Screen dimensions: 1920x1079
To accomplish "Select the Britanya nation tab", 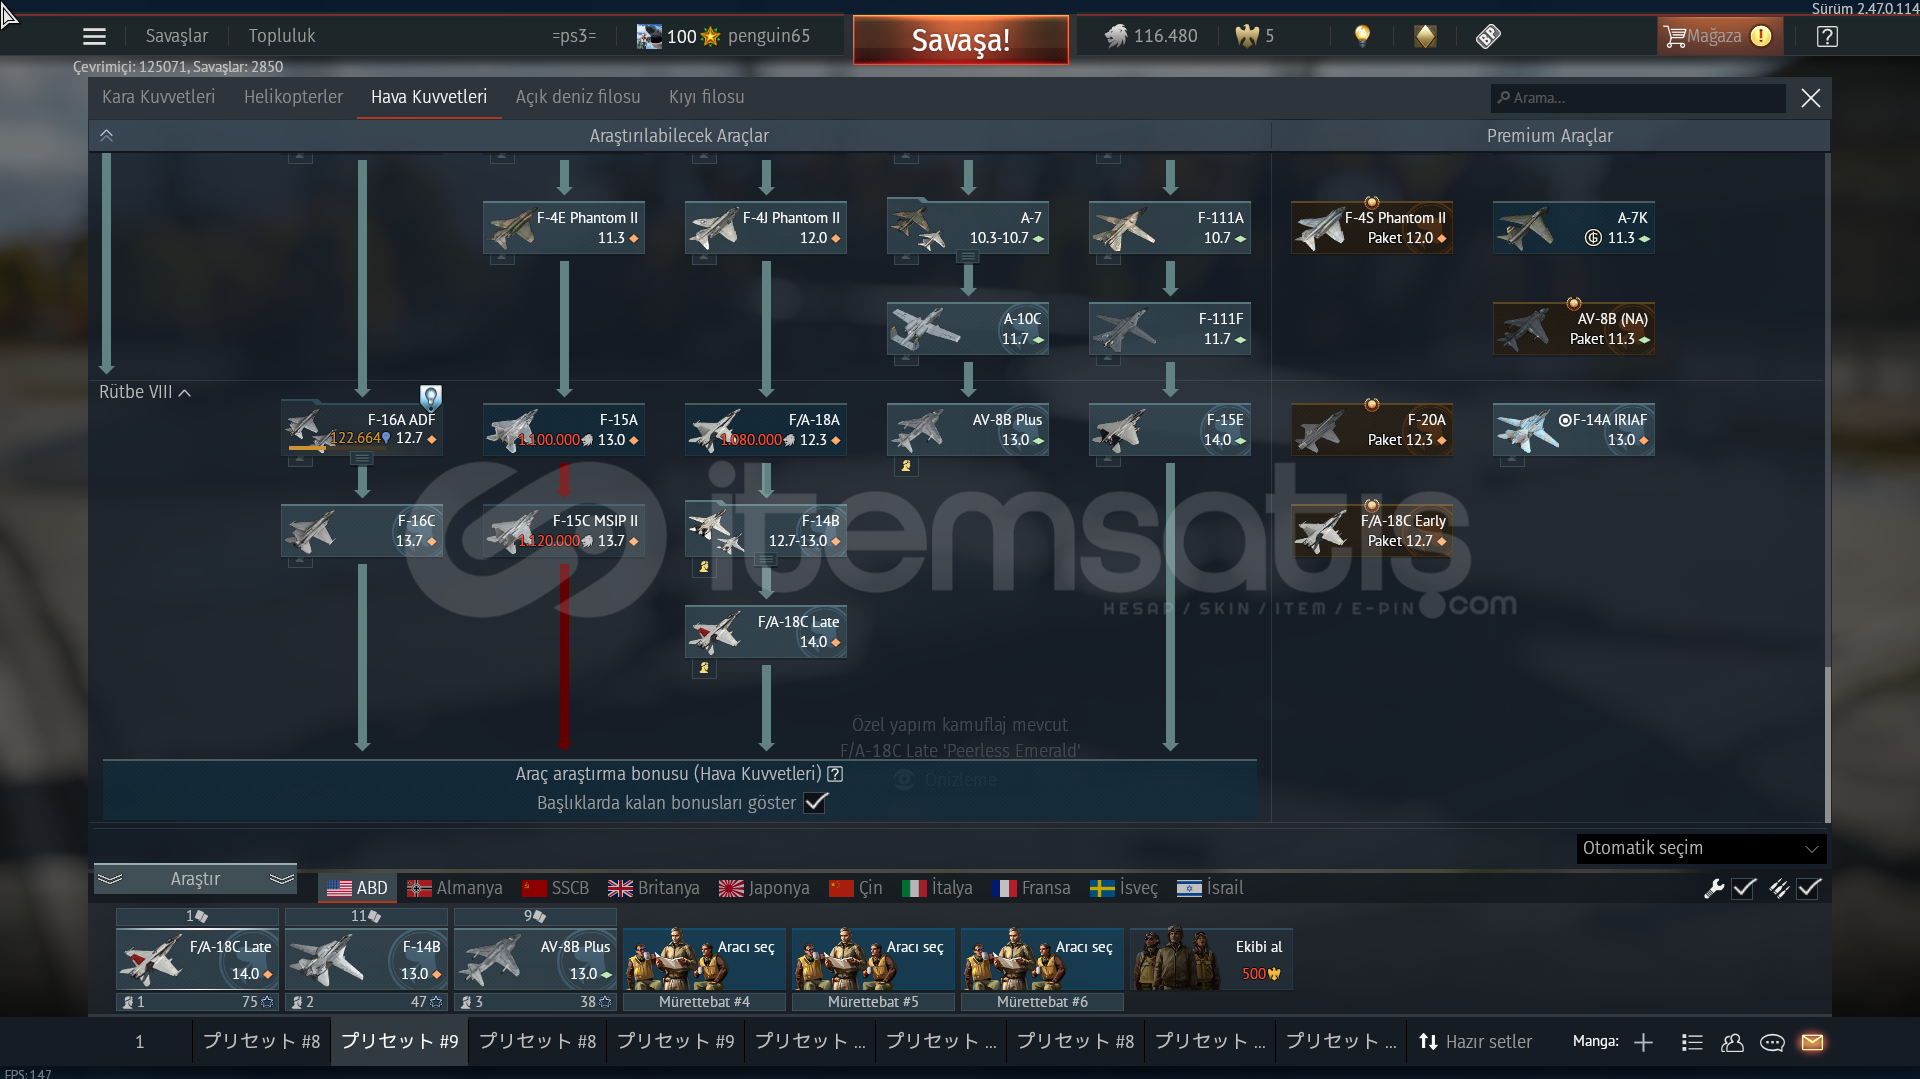I will (x=654, y=888).
